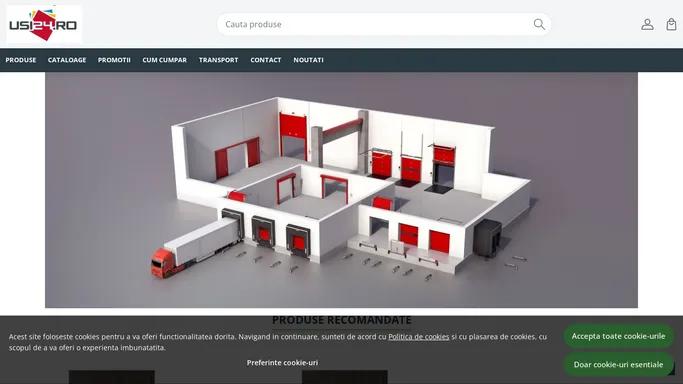
Task: Open Preferinte cookie-uri settings
Action: [x=282, y=363]
